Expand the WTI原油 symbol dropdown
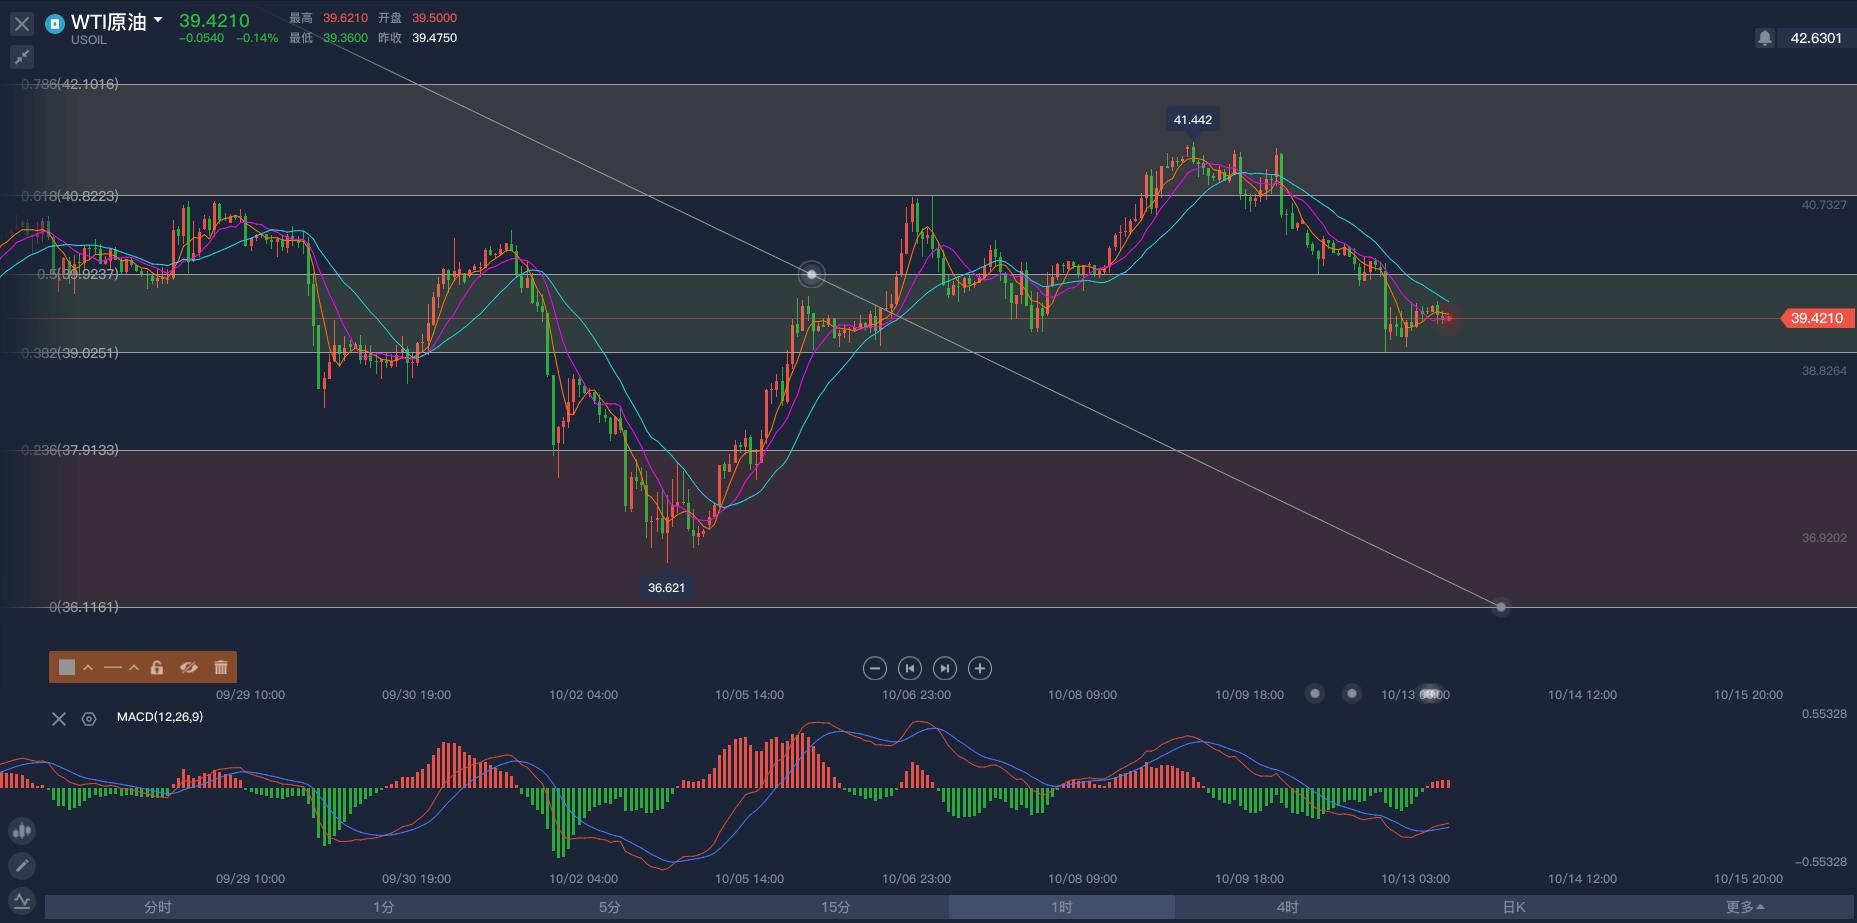1857x923 pixels. [x=158, y=20]
